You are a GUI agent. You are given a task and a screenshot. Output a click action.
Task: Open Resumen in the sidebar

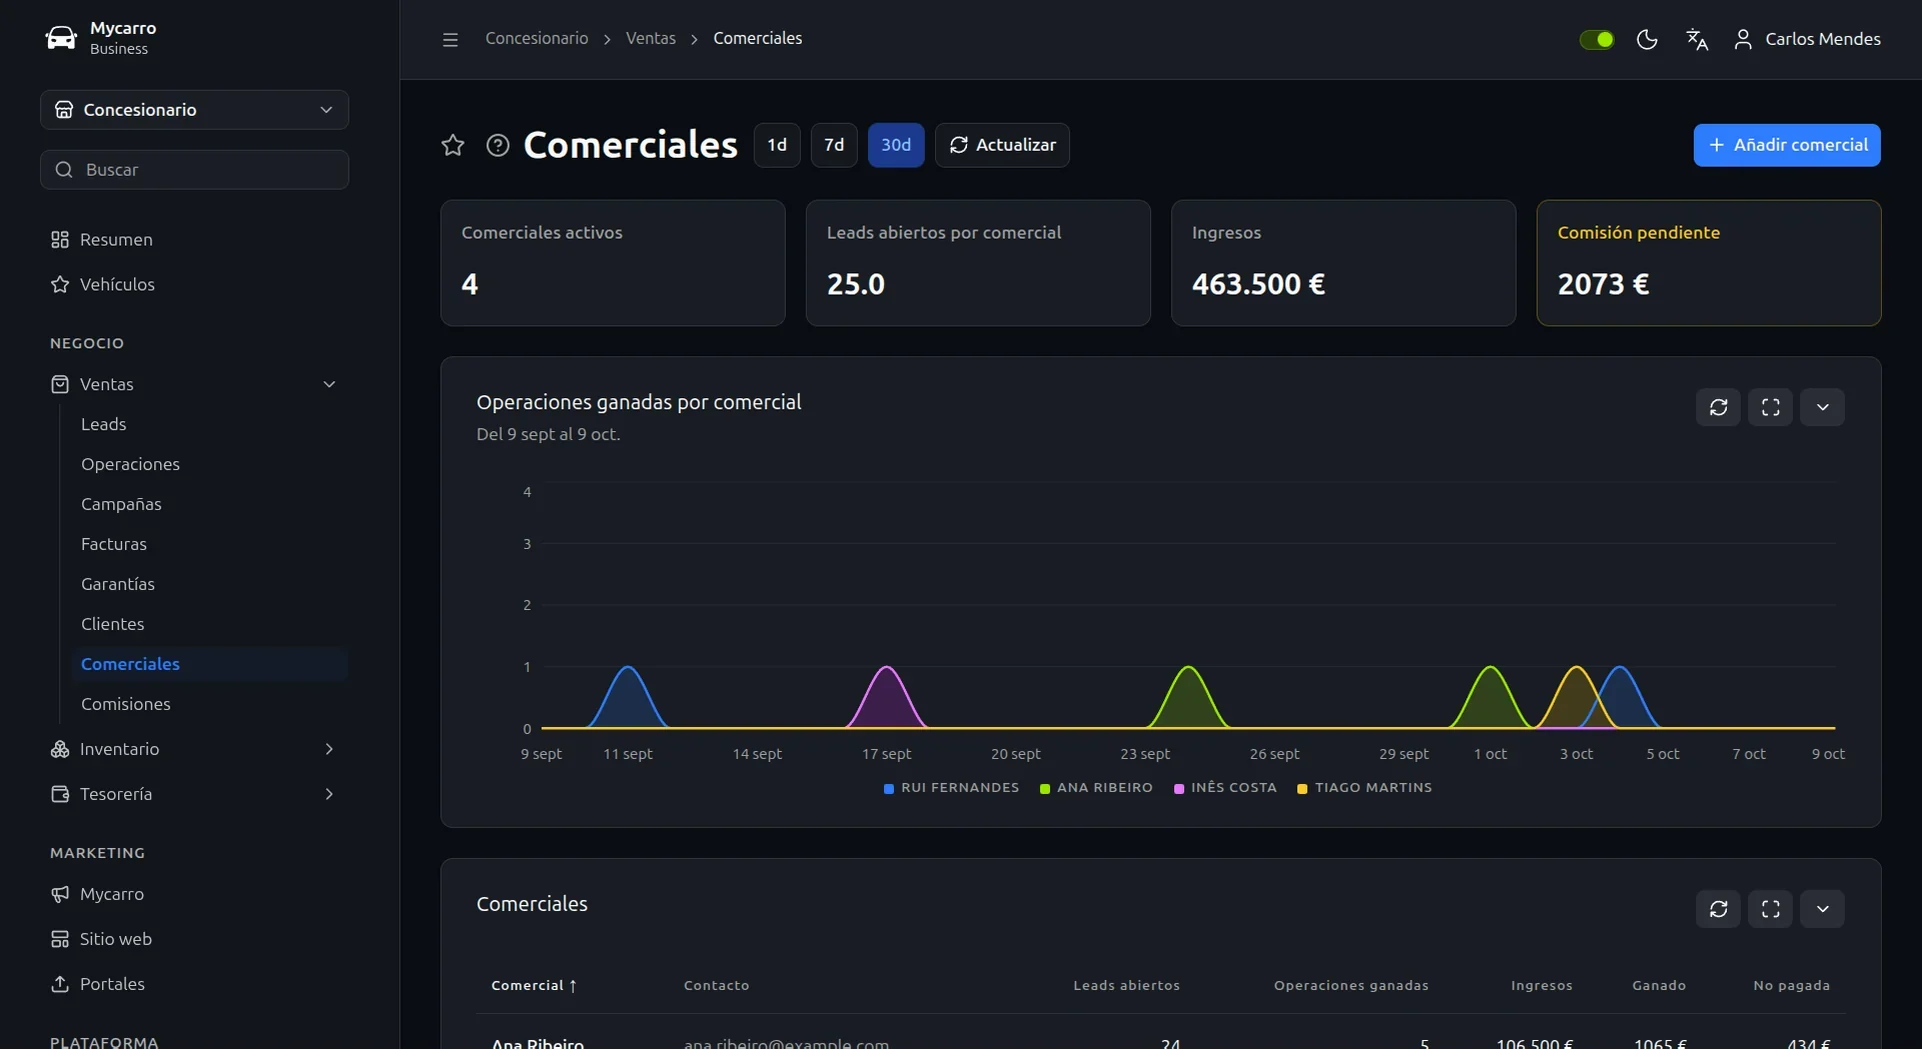click(194, 239)
